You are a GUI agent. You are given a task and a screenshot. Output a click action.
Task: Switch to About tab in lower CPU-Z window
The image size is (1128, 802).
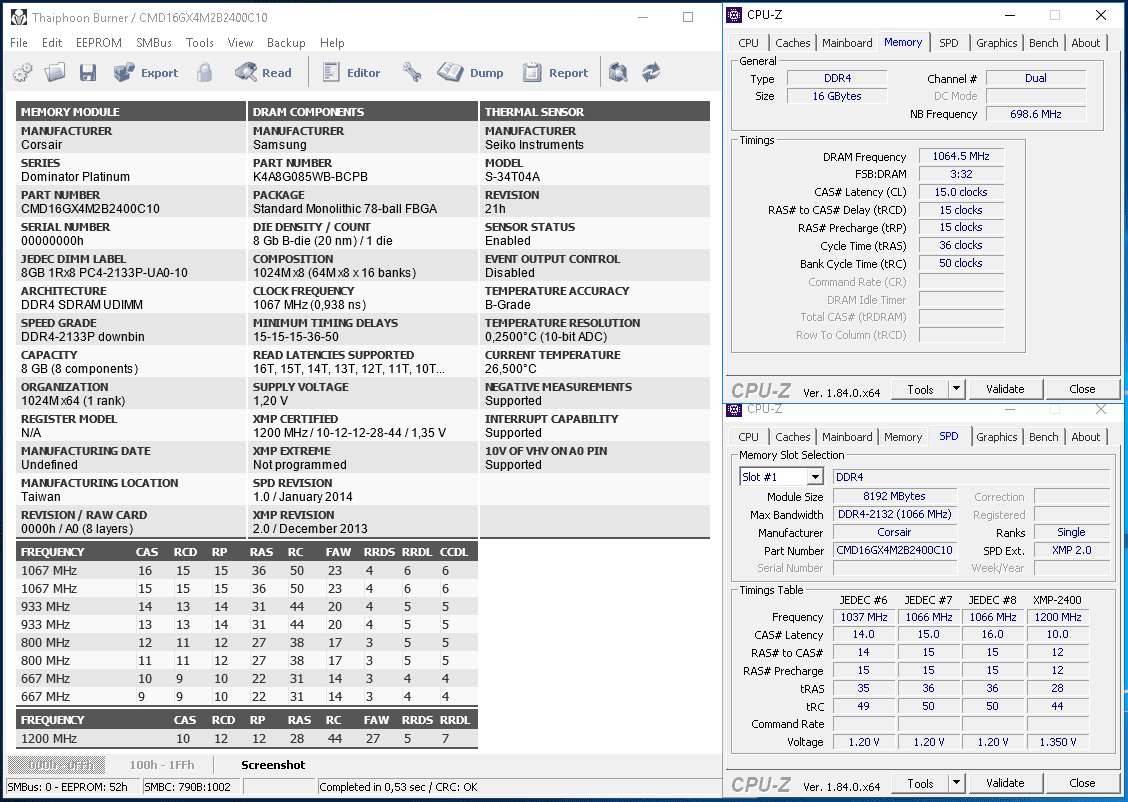1086,437
